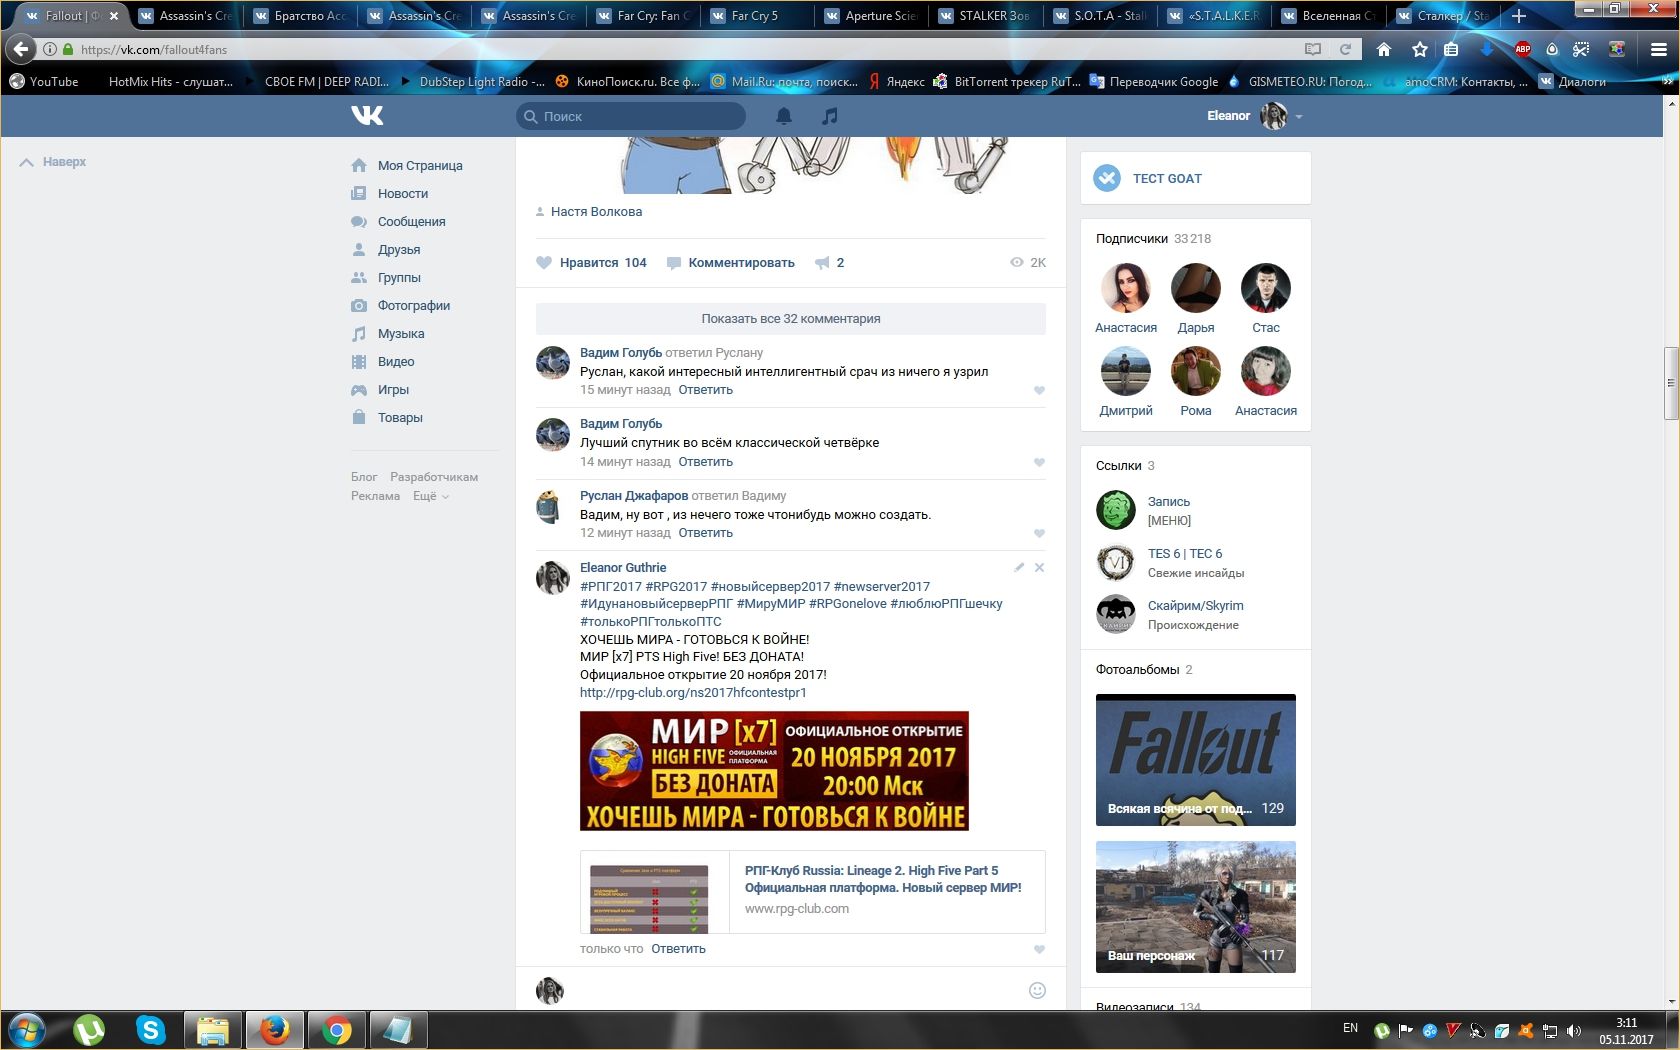1680x1050 pixels.
Task: Open the Ваш персонаж photo album
Action: click(1196, 907)
